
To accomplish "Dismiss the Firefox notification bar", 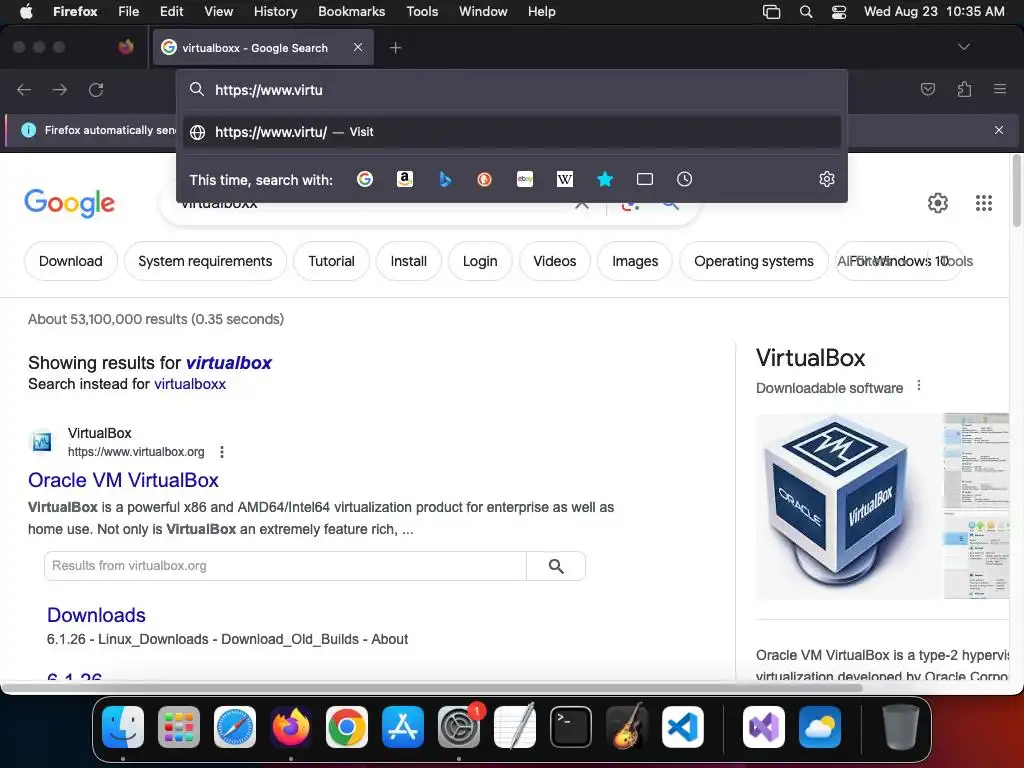I will (999, 130).
